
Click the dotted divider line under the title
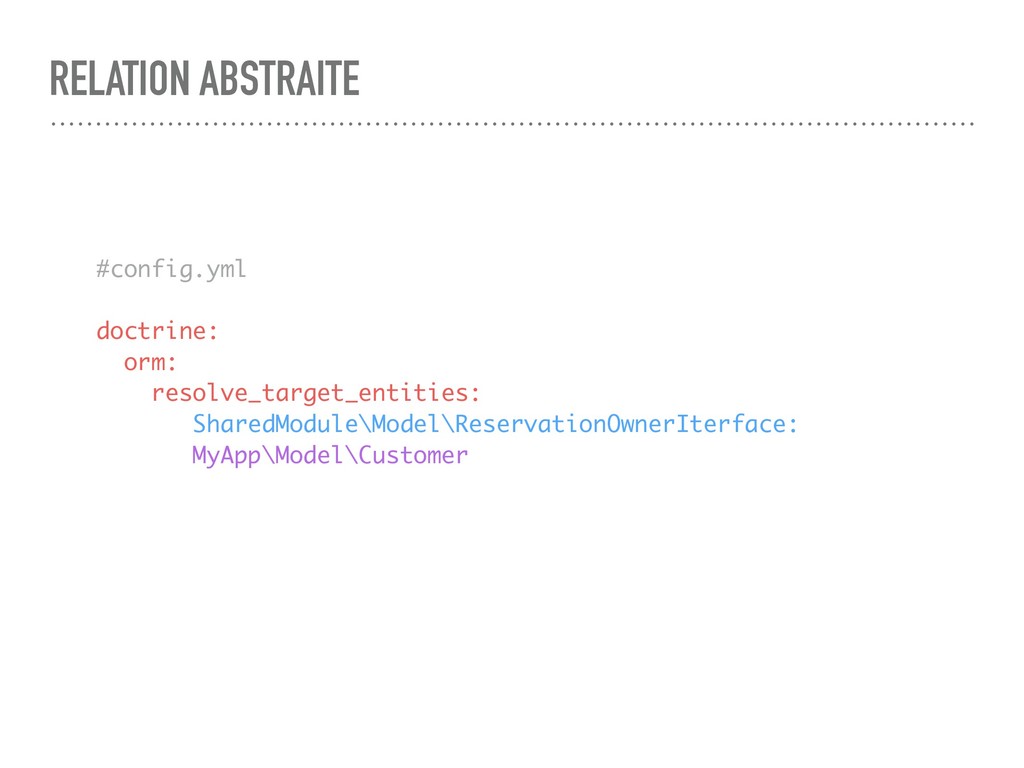[513, 123]
